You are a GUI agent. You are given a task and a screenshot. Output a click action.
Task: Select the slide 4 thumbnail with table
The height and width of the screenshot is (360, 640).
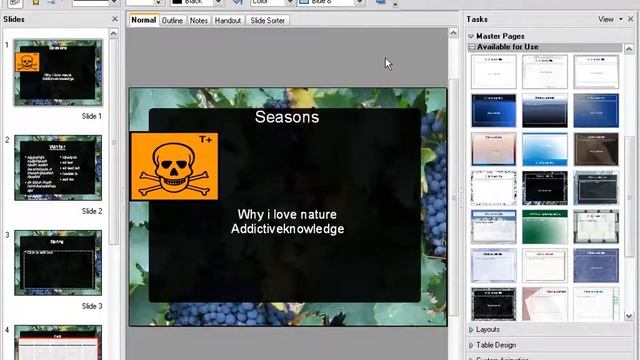point(58,342)
